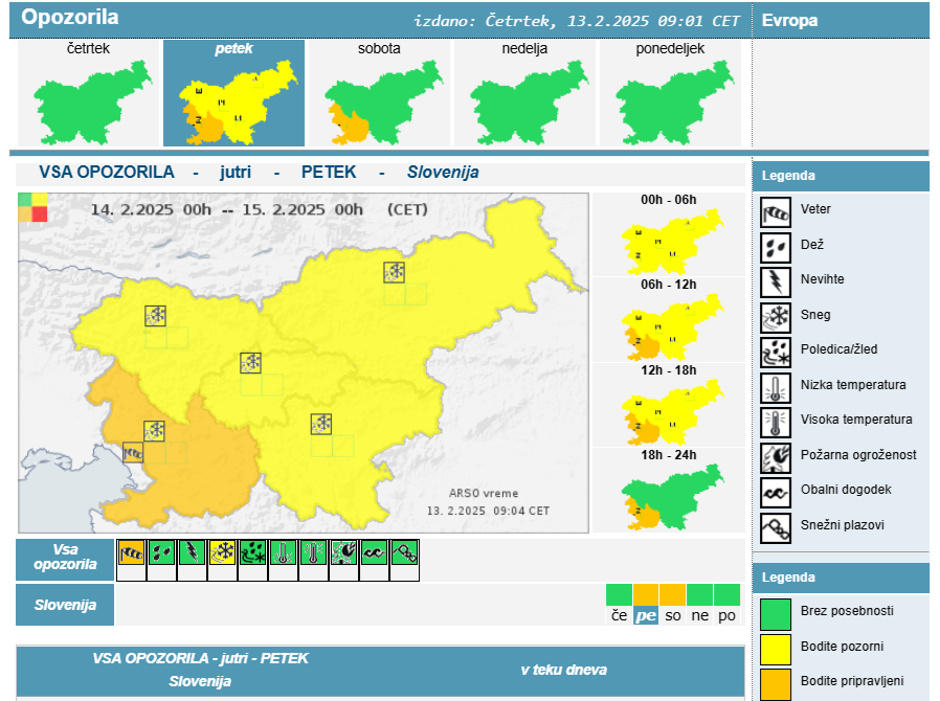Select the rain warning filter in Vsa opozorila row
Screen dimensions: 940x701
162,553
